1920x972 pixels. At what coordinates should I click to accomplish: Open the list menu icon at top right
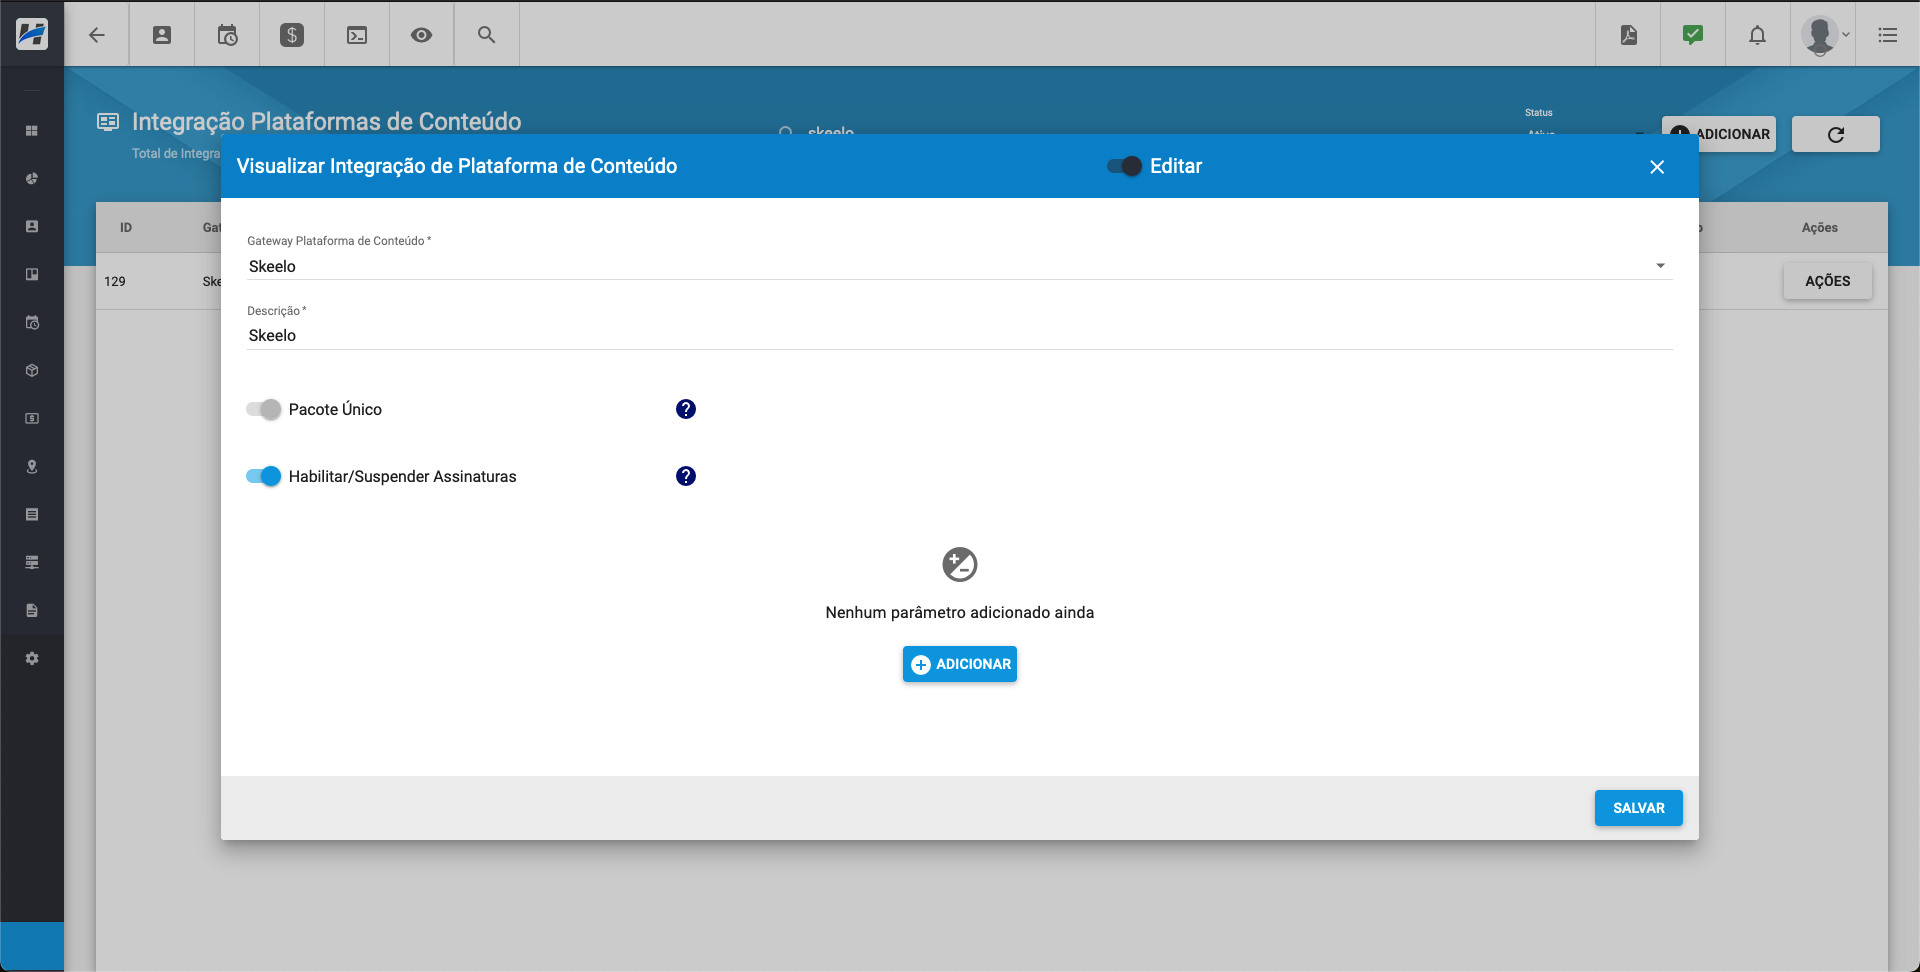[x=1888, y=35]
